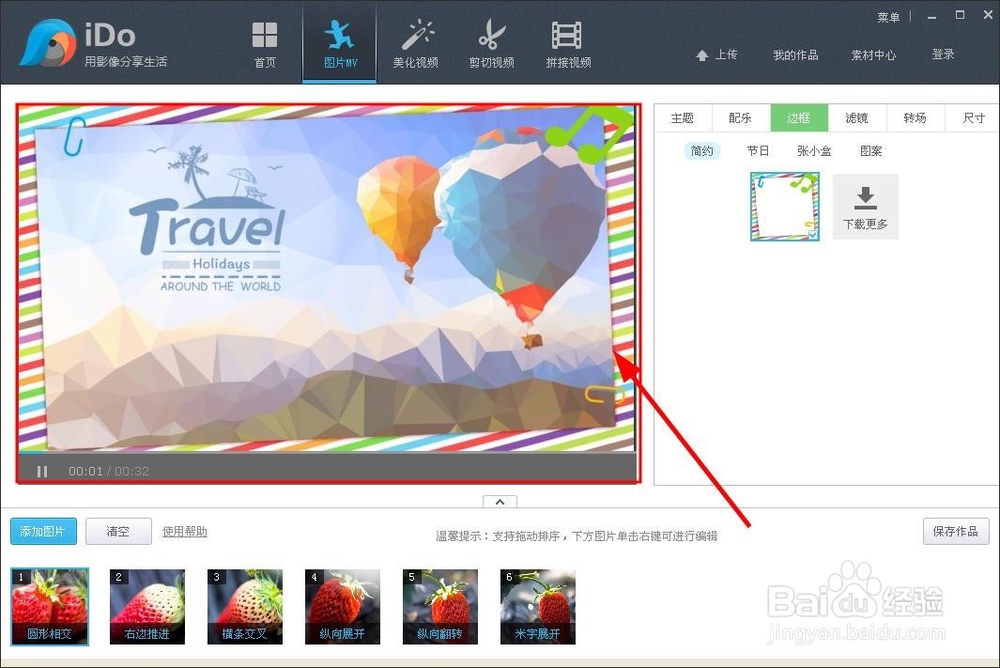This screenshot has height=668, width=1000.
Task: Click the 下载更多 download tile
Action: (x=865, y=206)
